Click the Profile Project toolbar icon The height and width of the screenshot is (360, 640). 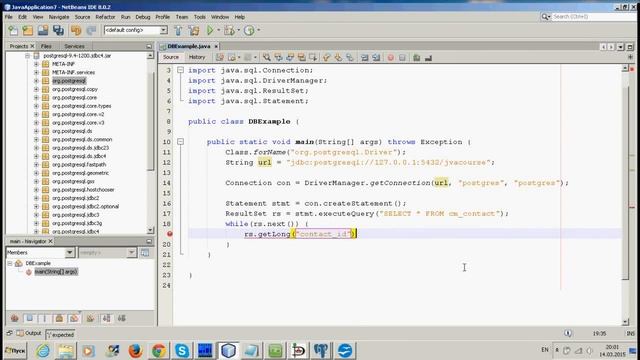249,30
